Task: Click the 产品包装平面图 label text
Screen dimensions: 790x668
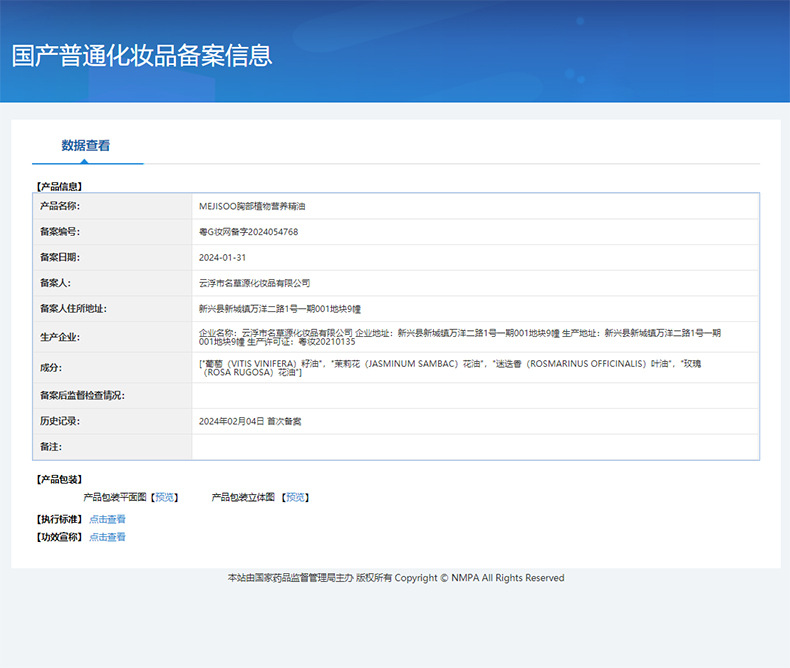Action: (x=114, y=497)
